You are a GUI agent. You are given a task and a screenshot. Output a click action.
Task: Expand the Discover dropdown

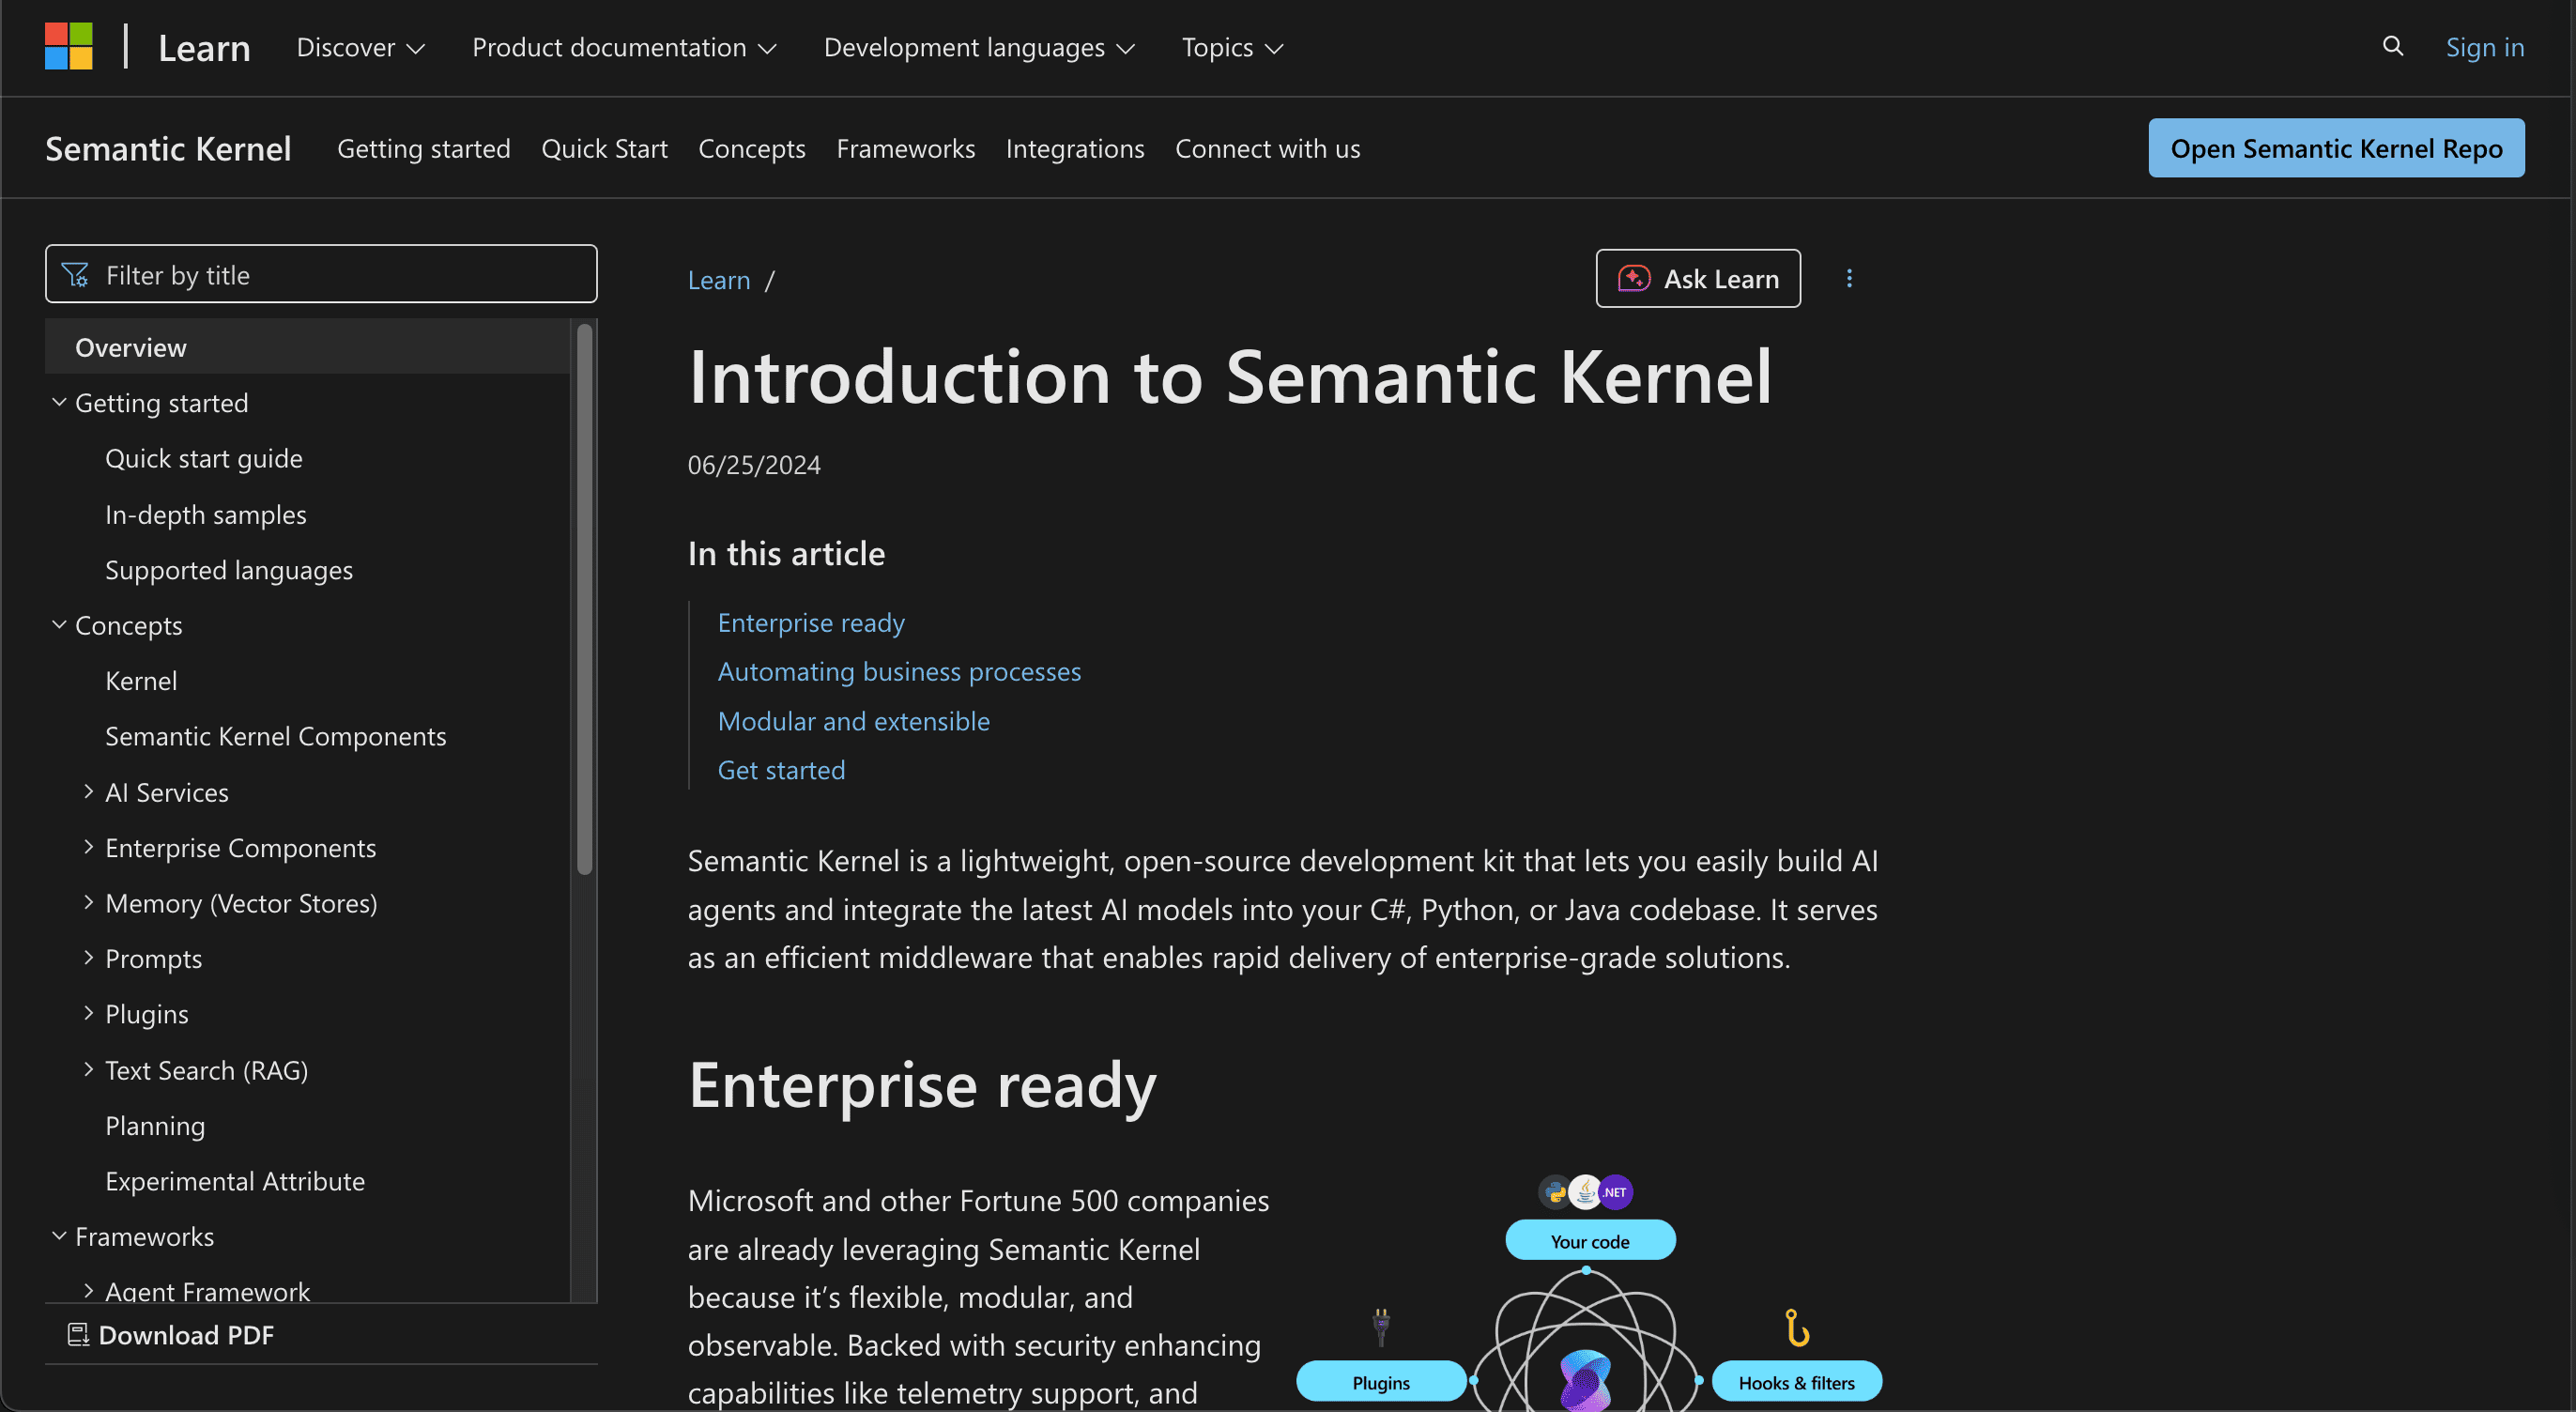click(360, 47)
